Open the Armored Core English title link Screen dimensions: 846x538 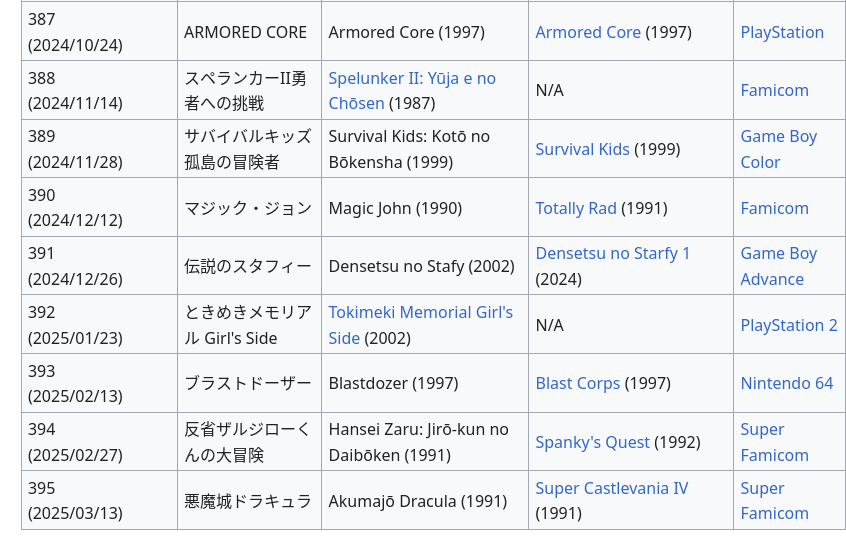(588, 32)
